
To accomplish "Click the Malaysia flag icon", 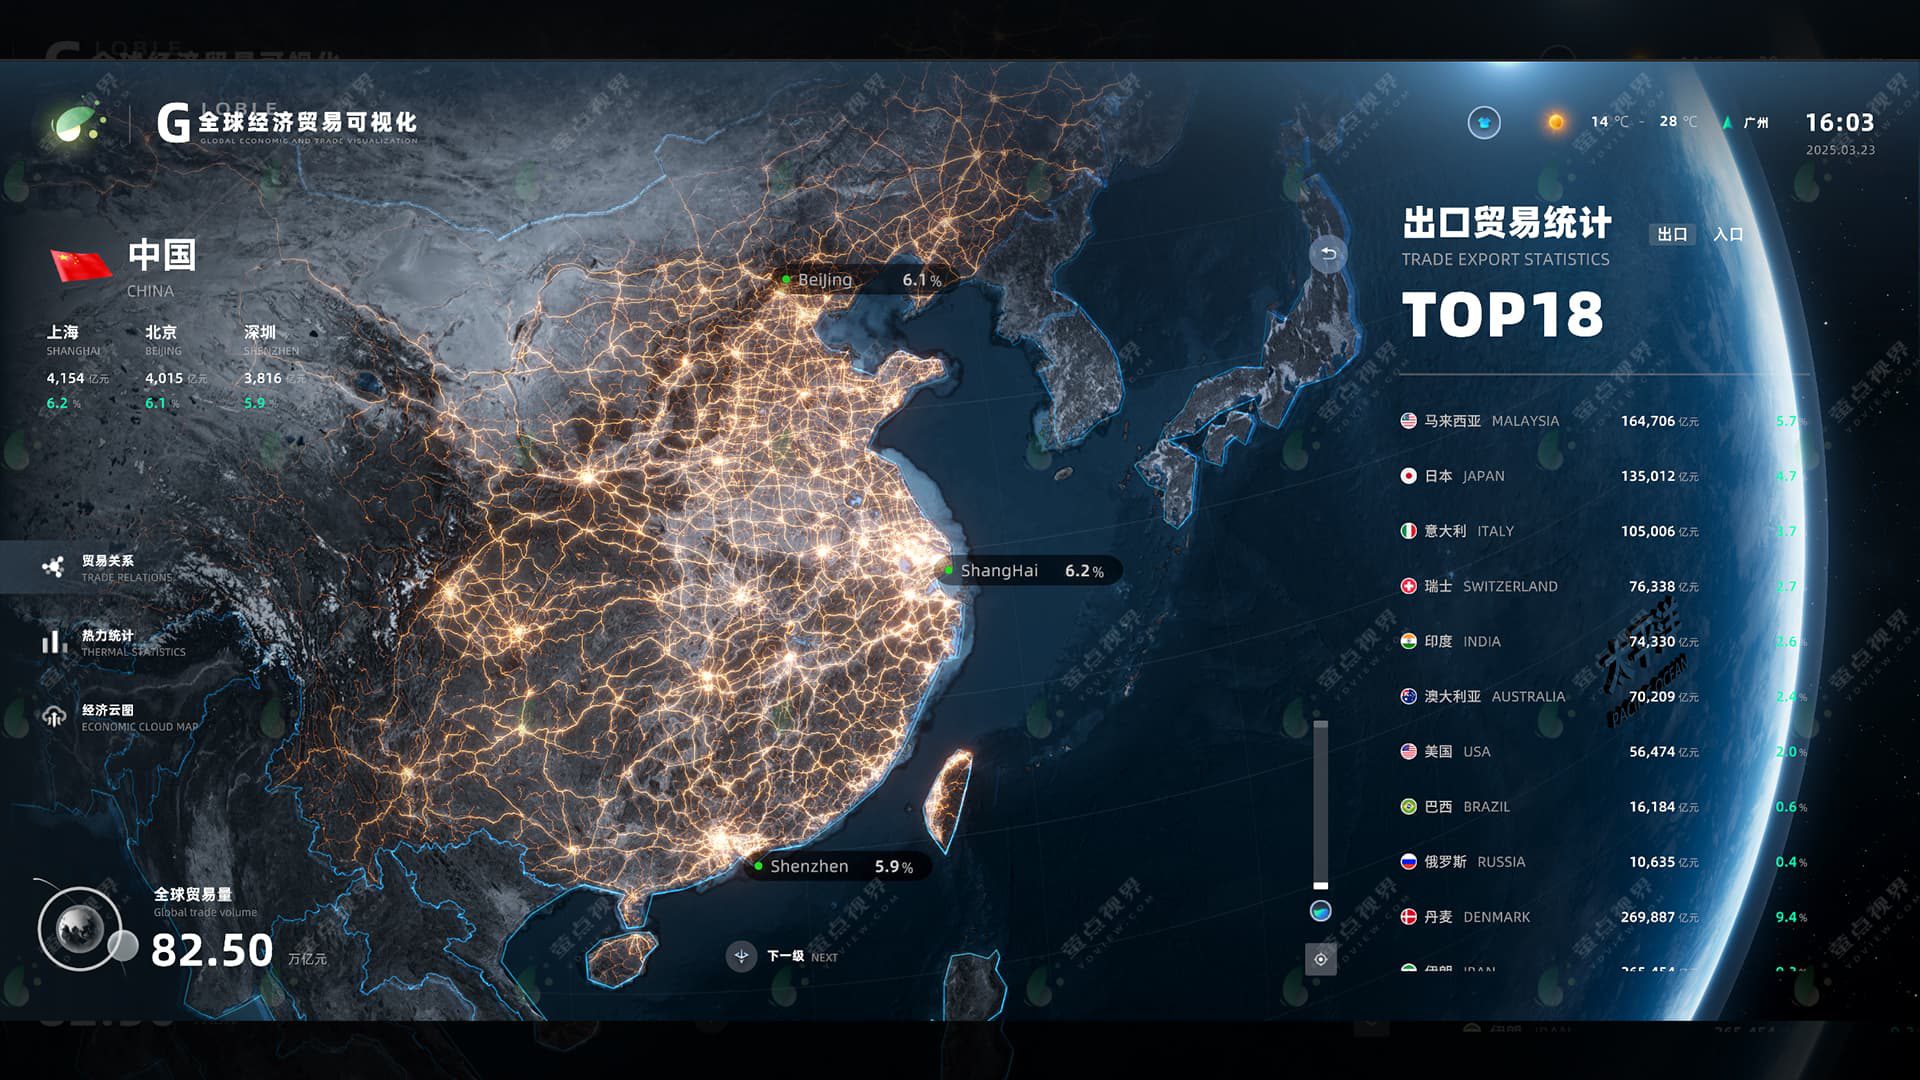I will coord(1408,421).
